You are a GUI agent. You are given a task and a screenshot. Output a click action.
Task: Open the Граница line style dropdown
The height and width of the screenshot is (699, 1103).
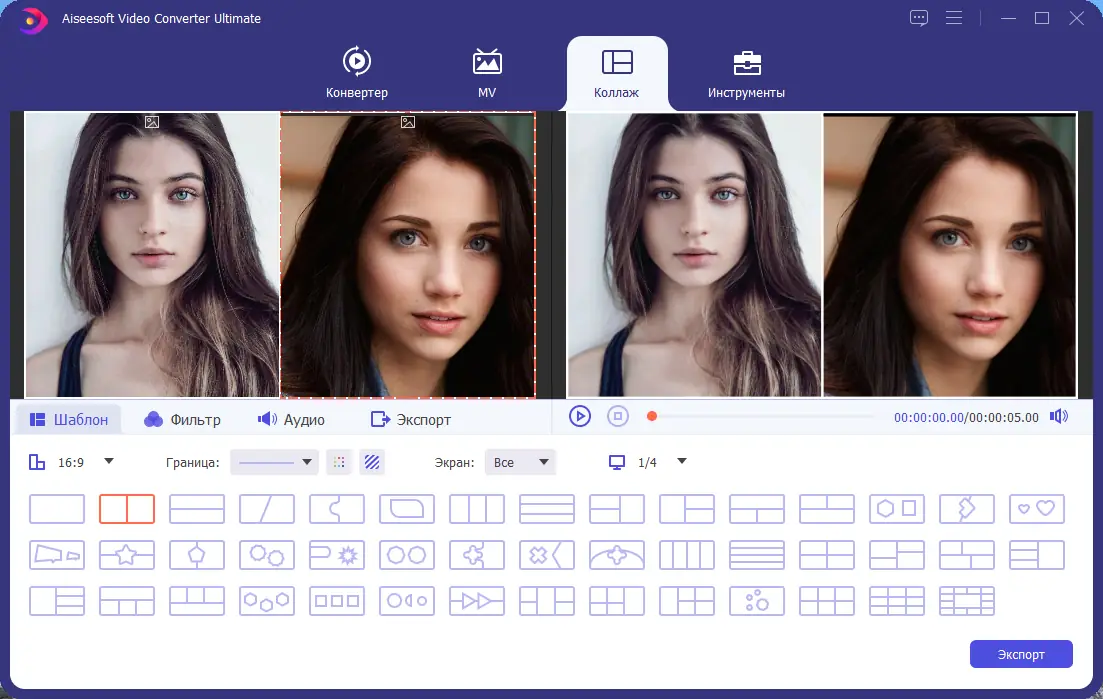(274, 462)
